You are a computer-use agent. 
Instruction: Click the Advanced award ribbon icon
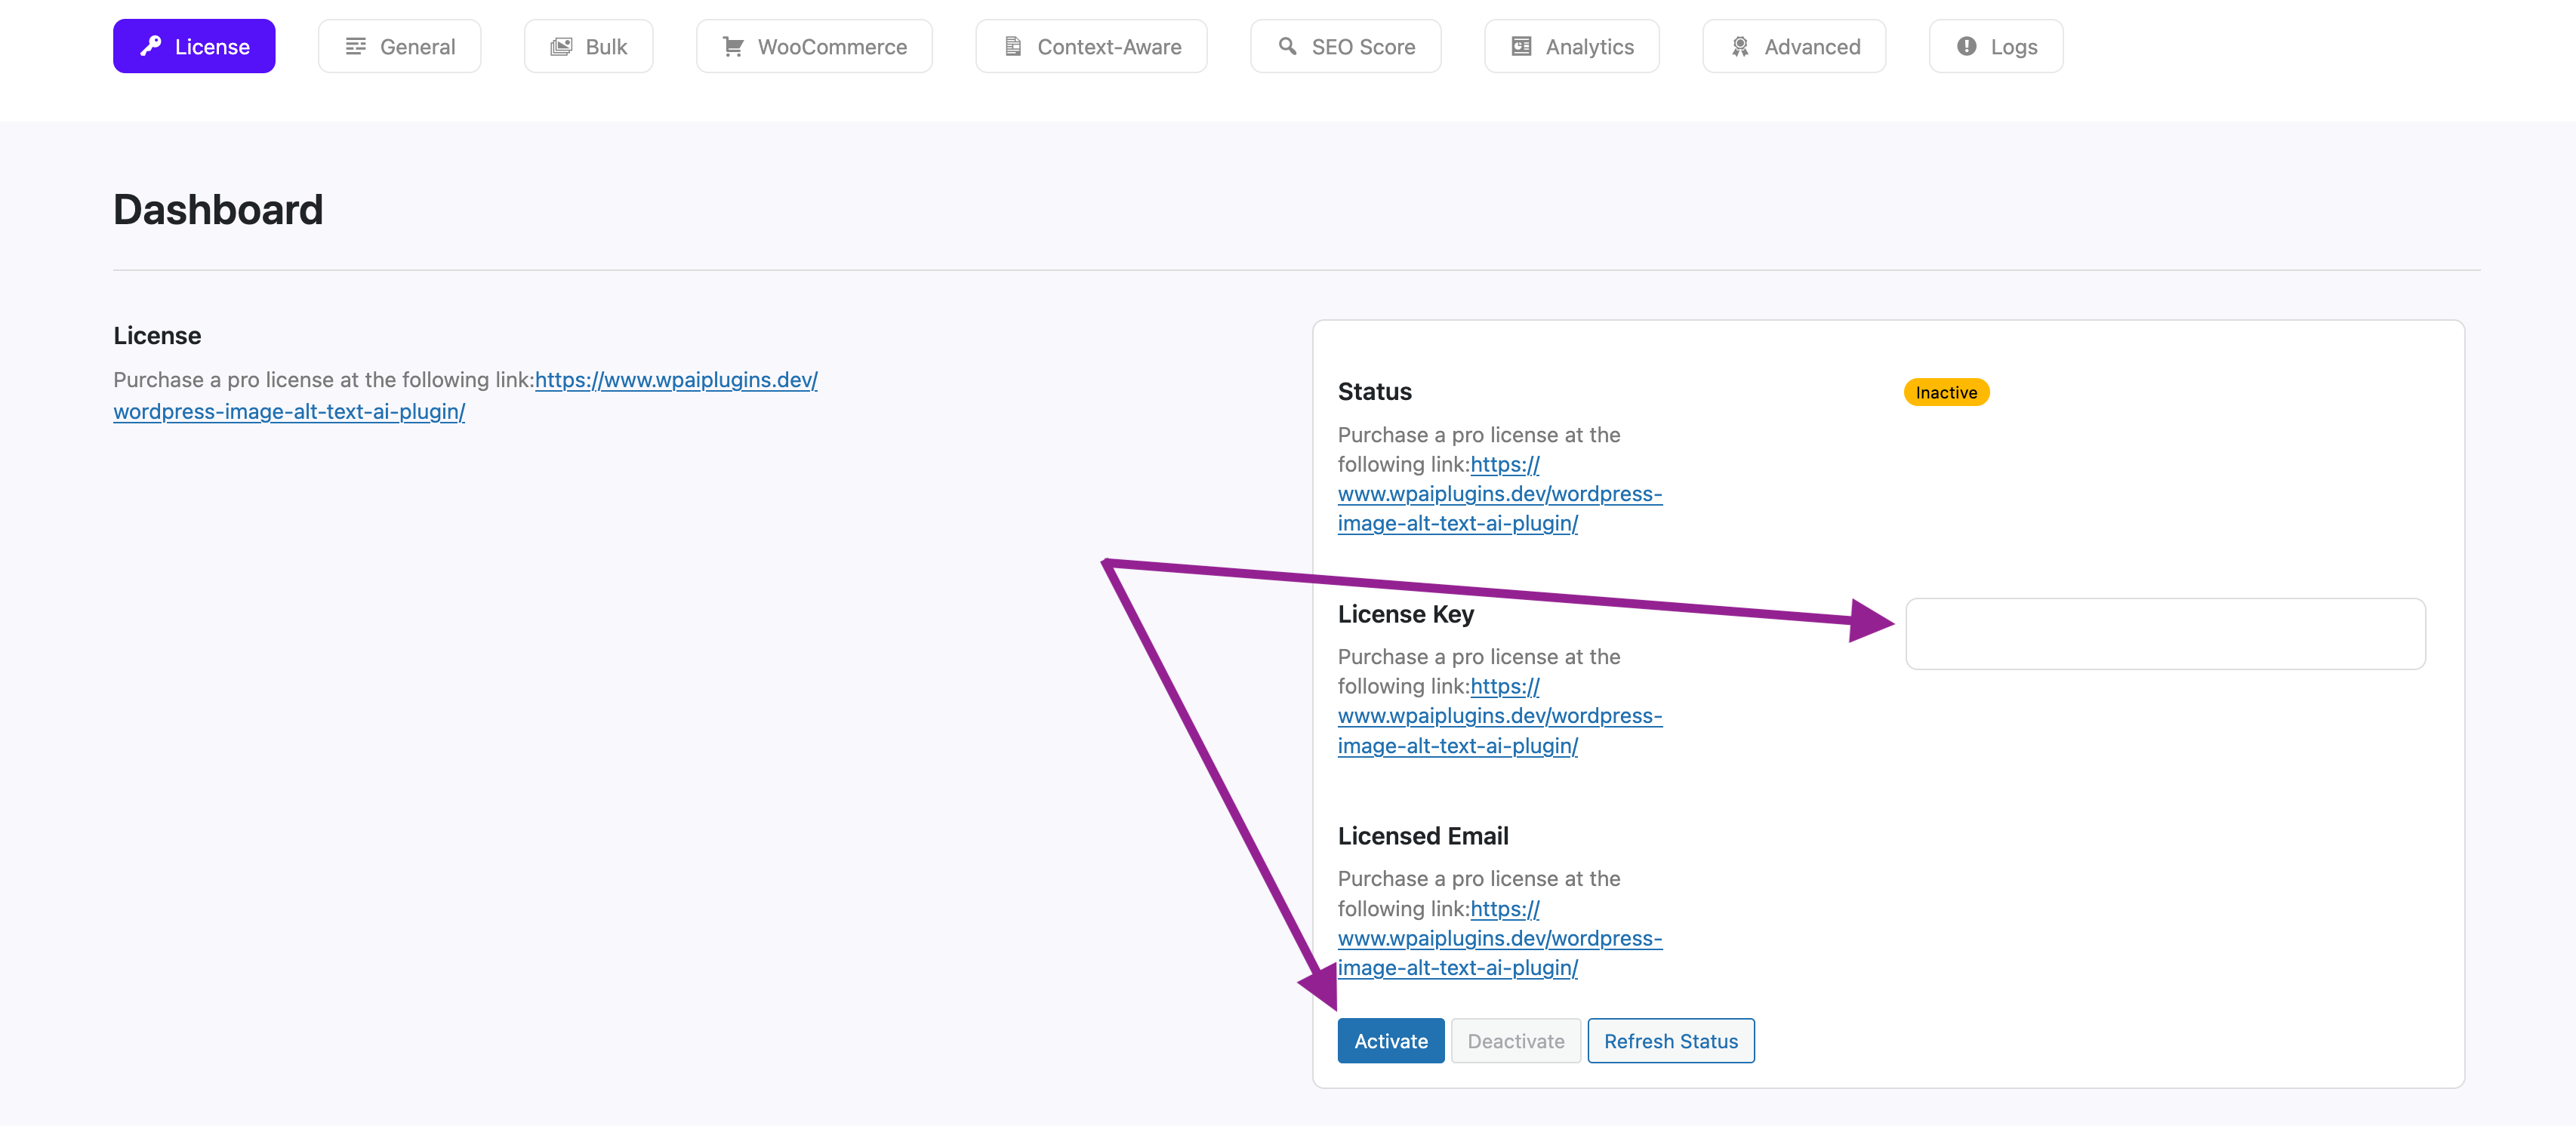coord(1740,46)
